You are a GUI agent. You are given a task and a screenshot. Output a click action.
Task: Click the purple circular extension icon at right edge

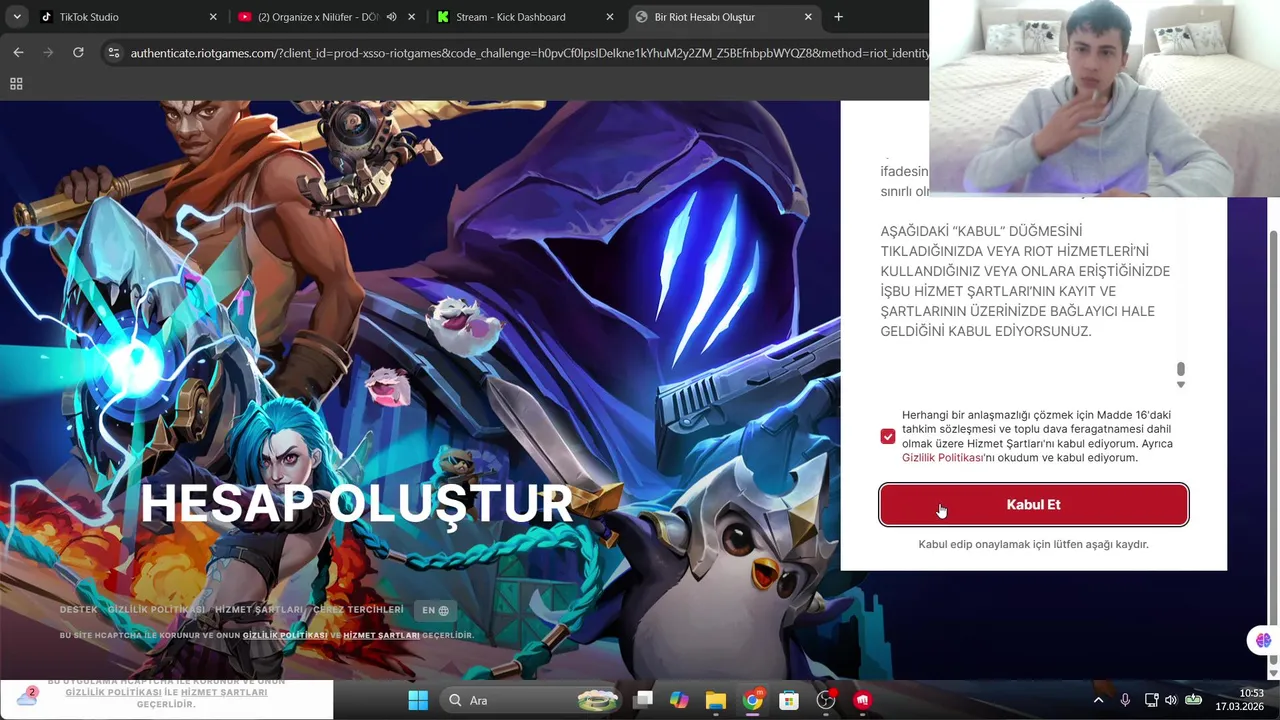(x=1263, y=640)
